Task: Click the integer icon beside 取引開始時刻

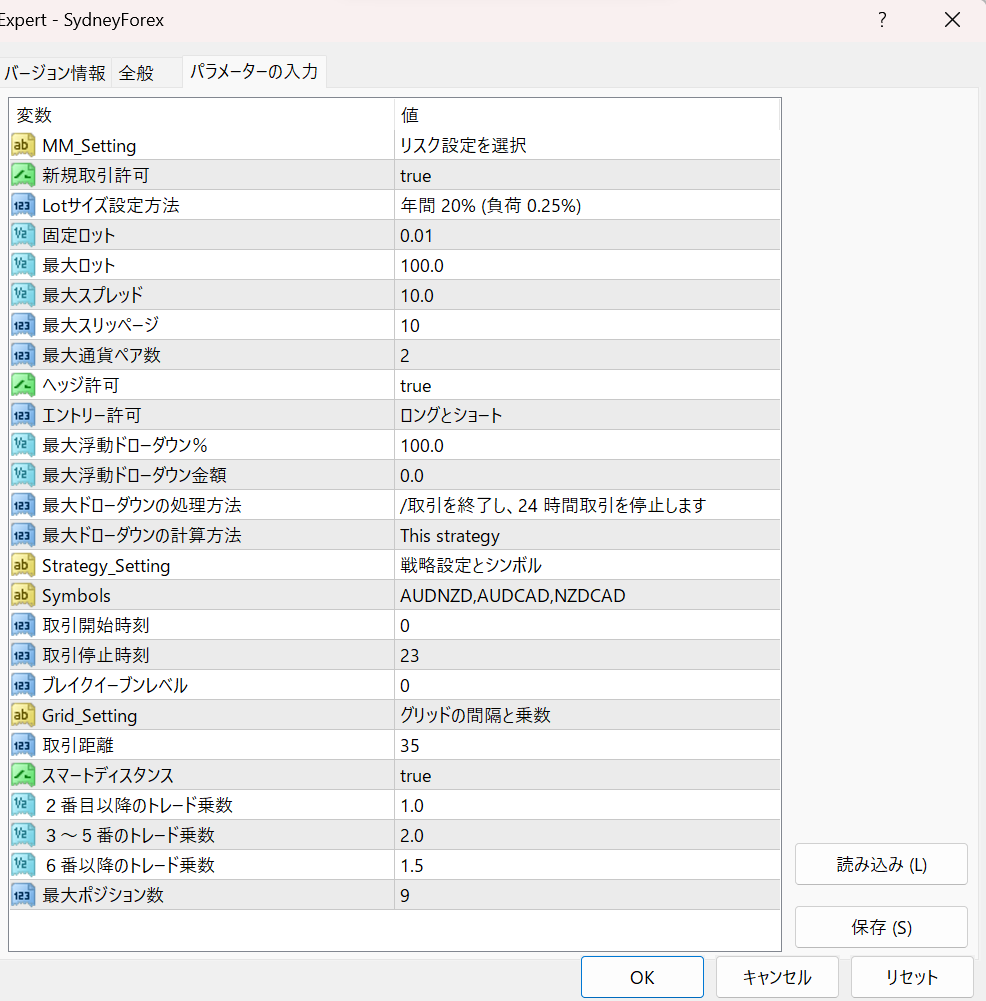Action: (x=22, y=625)
